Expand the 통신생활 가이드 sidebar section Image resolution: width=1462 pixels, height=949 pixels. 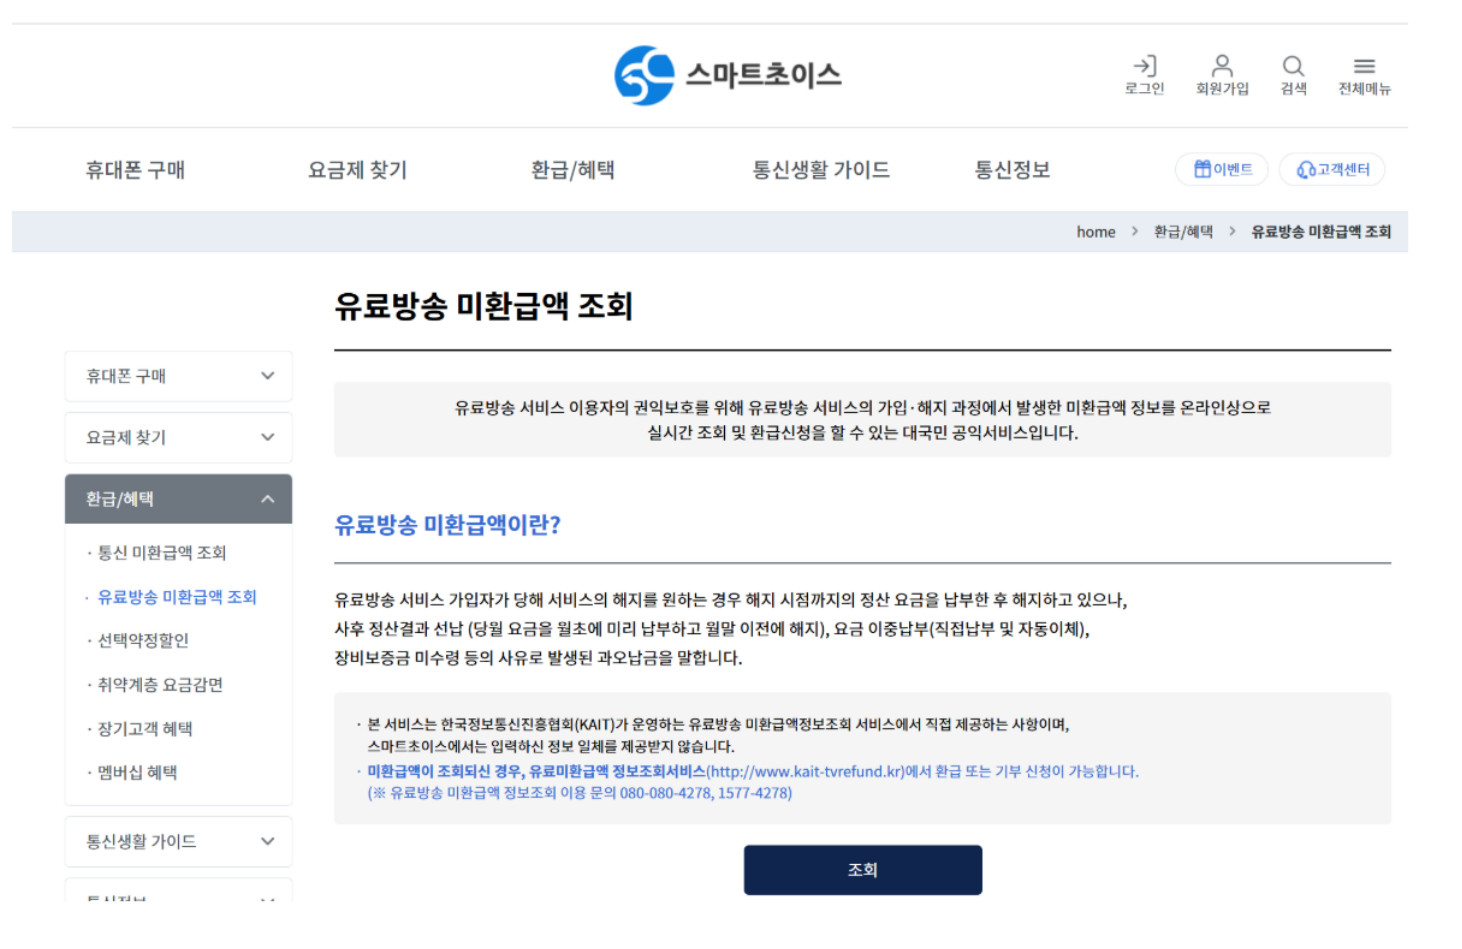pos(178,841)
